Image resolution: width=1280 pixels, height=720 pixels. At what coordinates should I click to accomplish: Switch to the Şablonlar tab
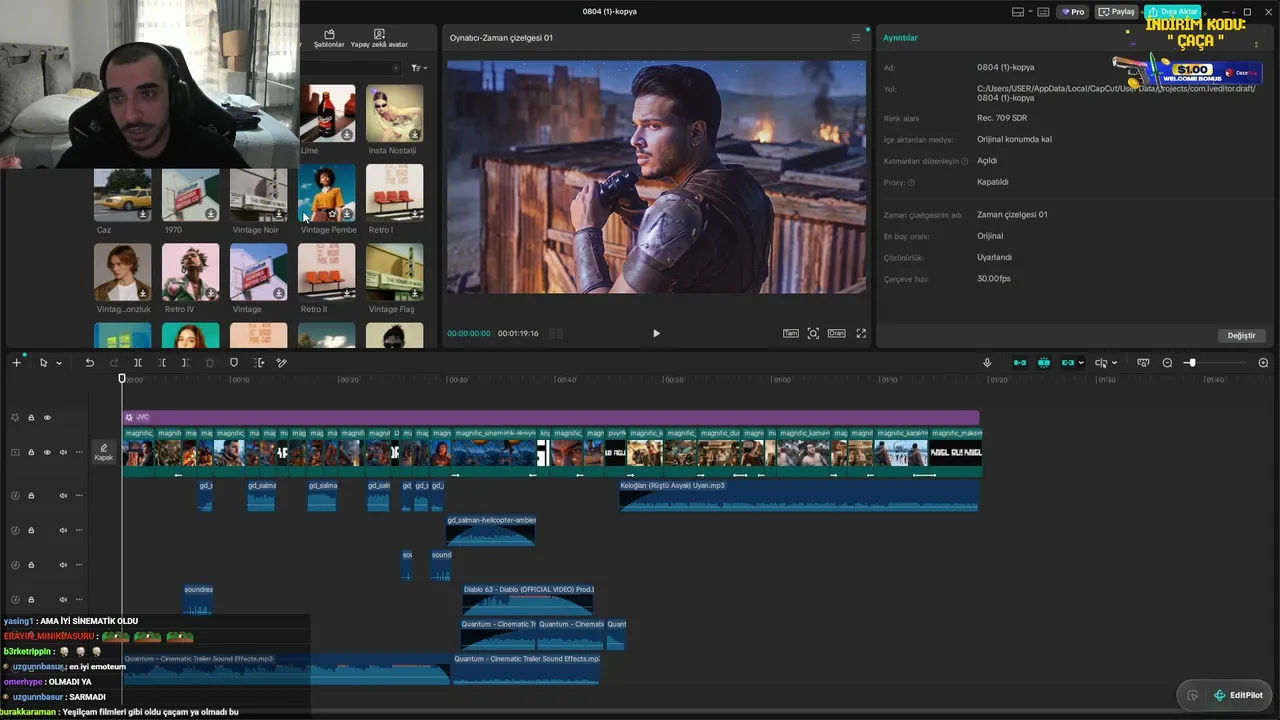(329, 39)
